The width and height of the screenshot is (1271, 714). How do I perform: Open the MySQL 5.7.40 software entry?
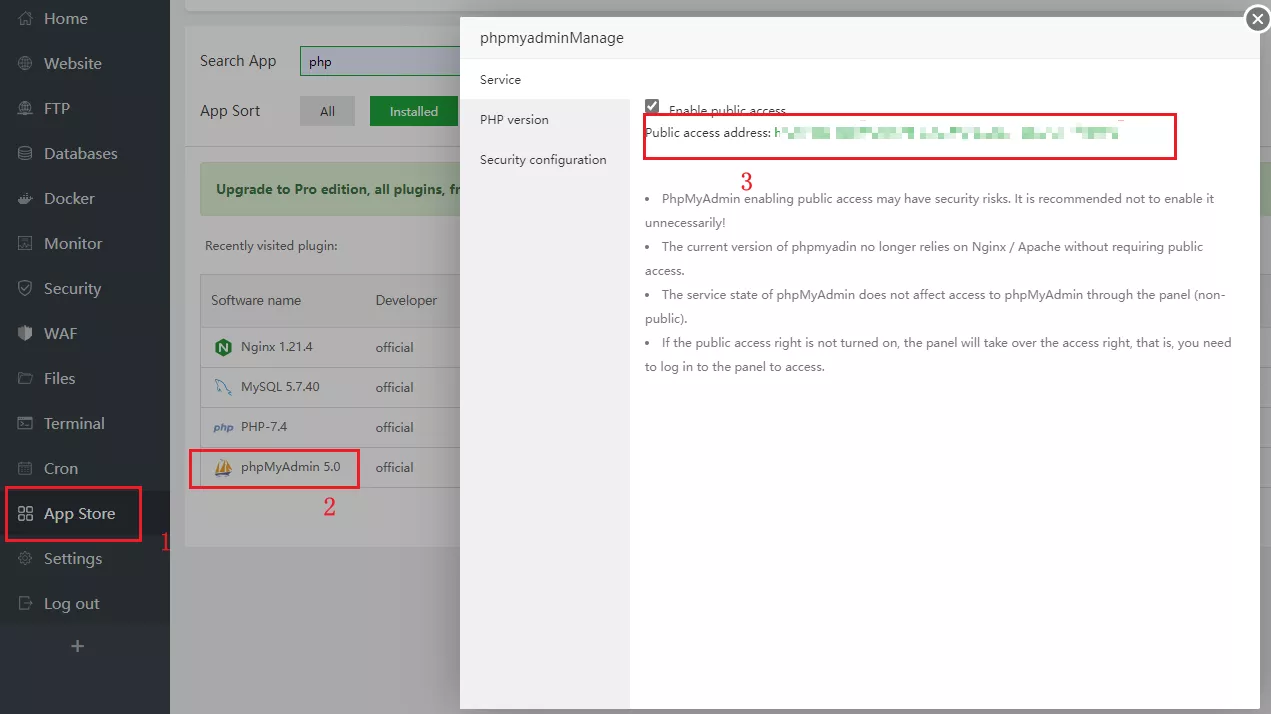pyautogui.click(x=280, y=387)
